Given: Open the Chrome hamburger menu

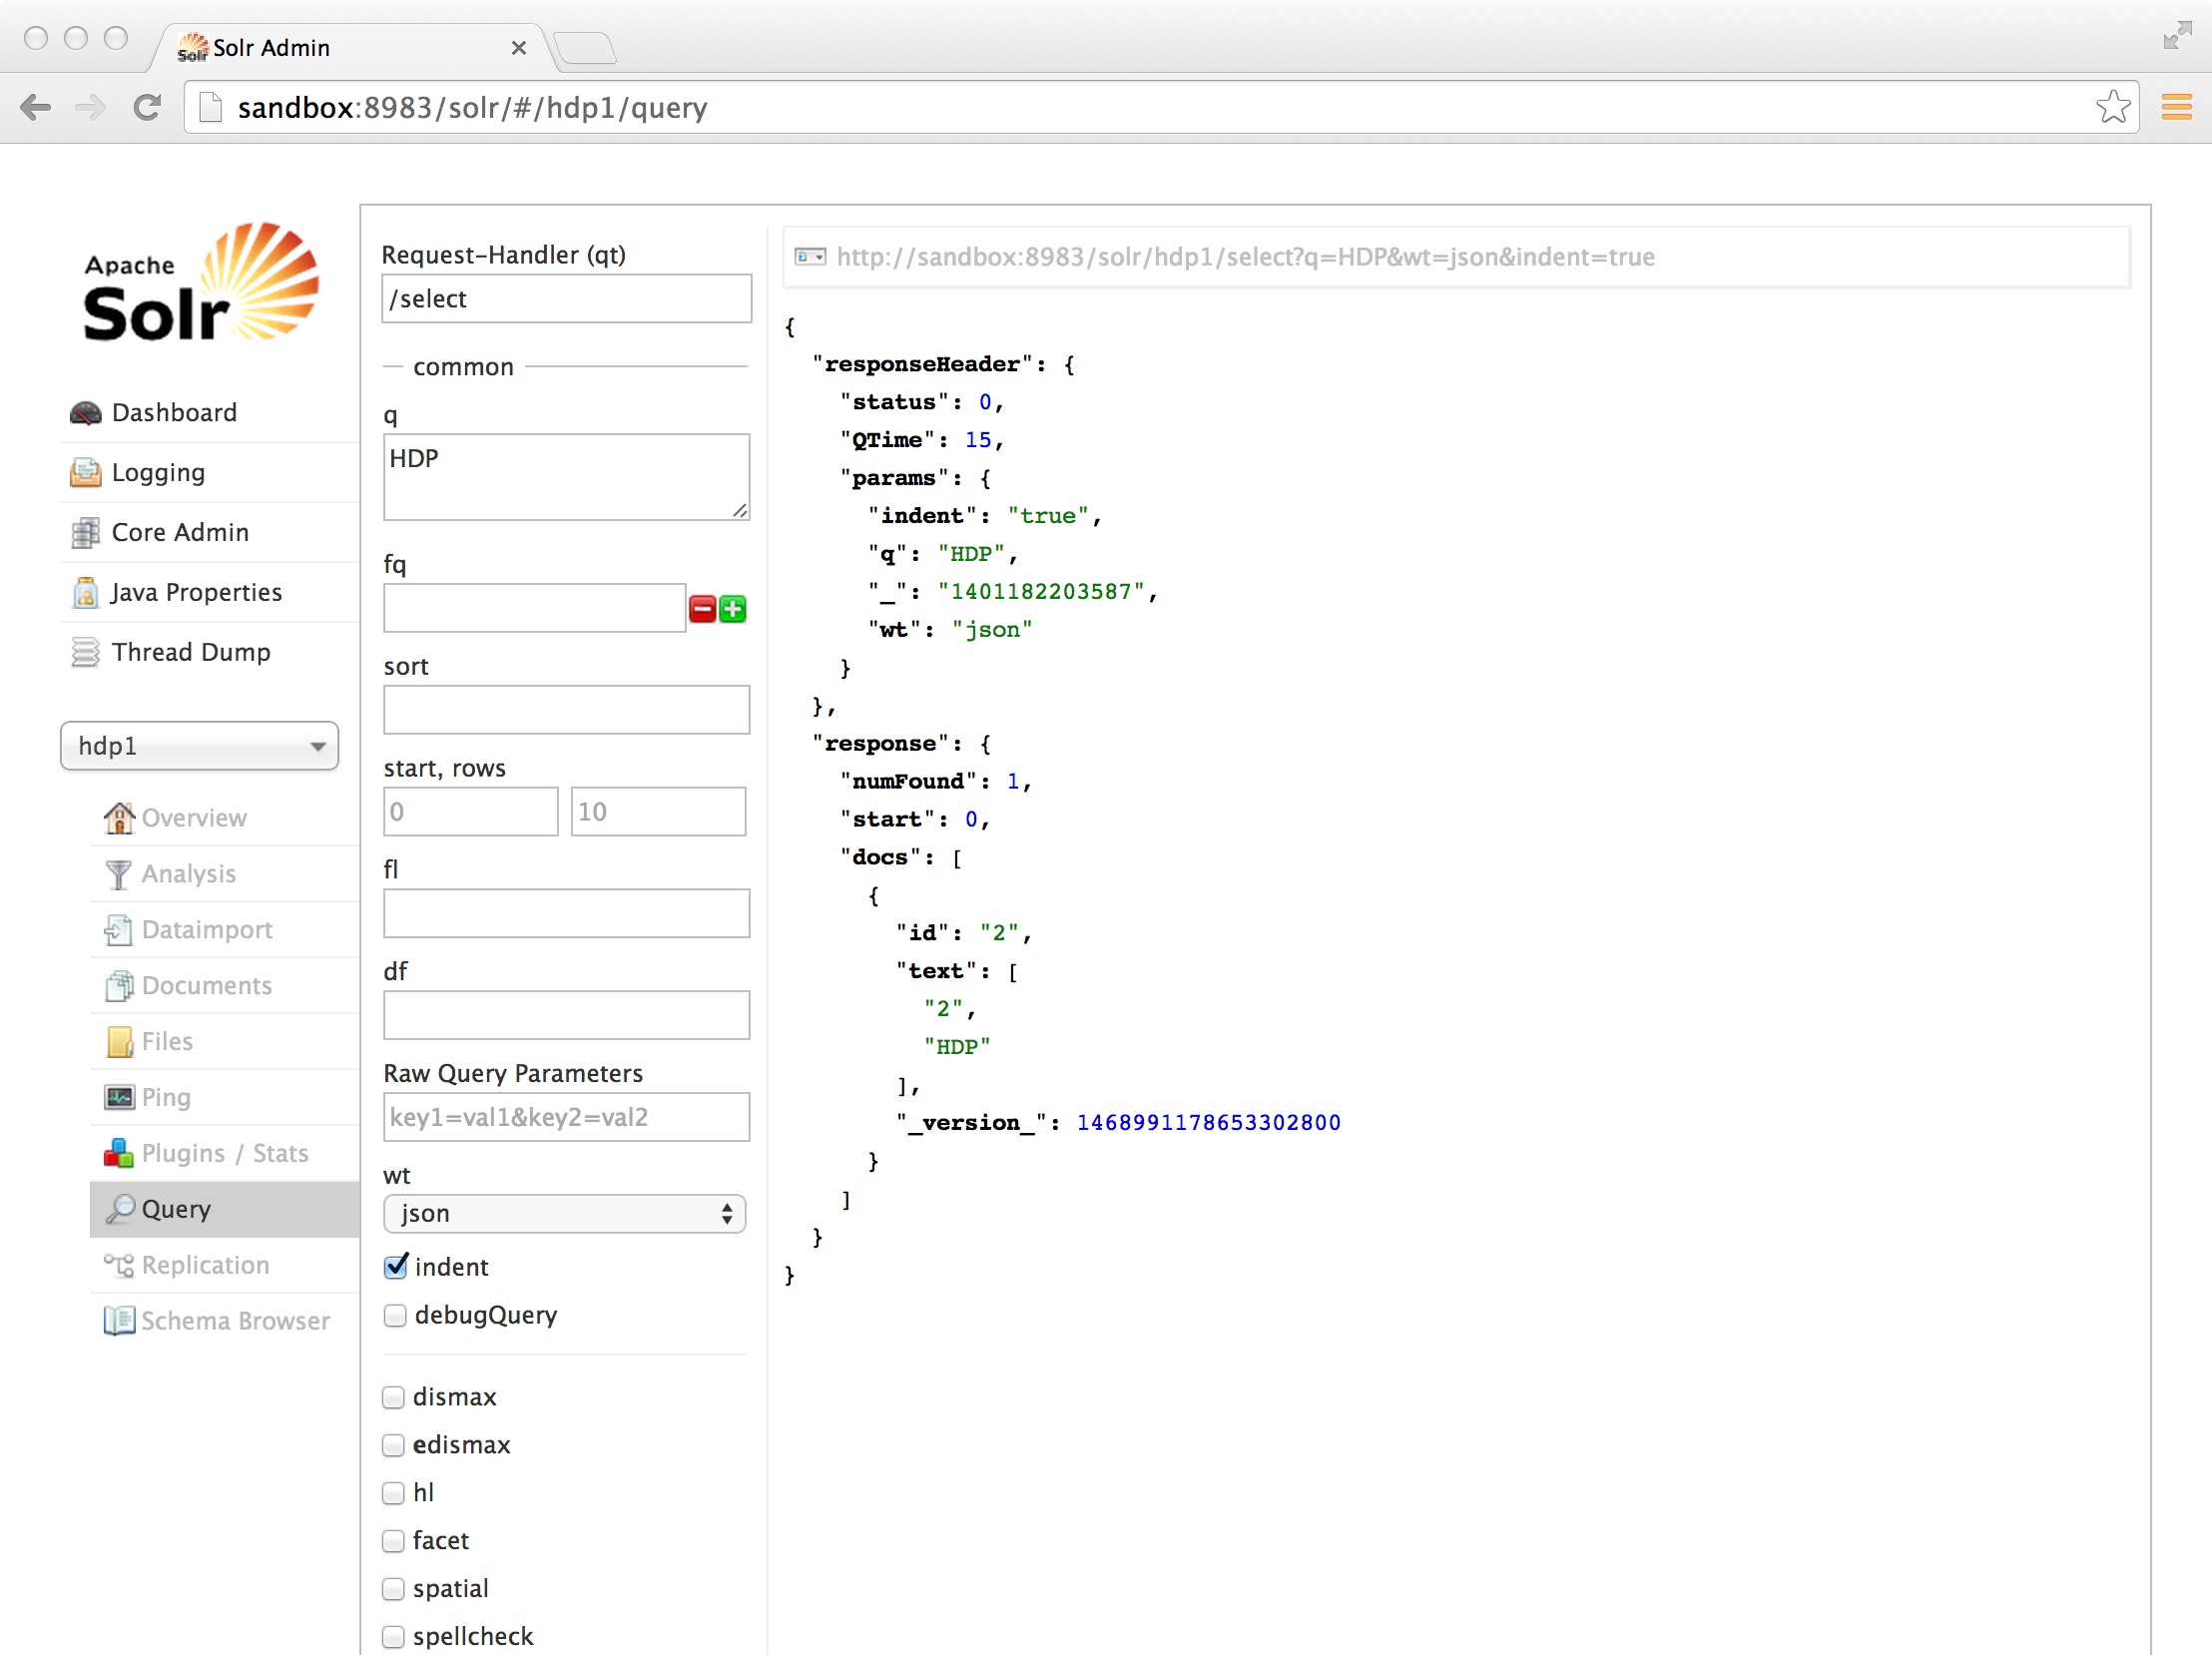Looking at the screenshot, I should pos(2176,107).
